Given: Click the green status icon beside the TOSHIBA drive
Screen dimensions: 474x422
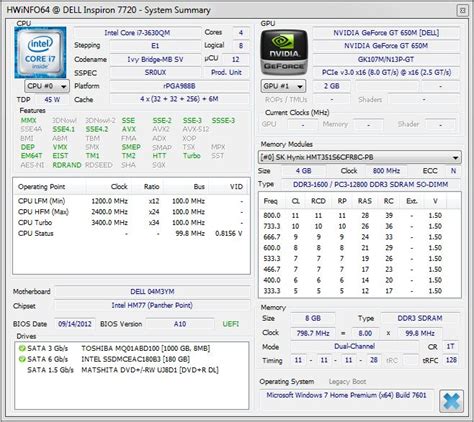Looking at the screenshot, I should tap(22, 348).
